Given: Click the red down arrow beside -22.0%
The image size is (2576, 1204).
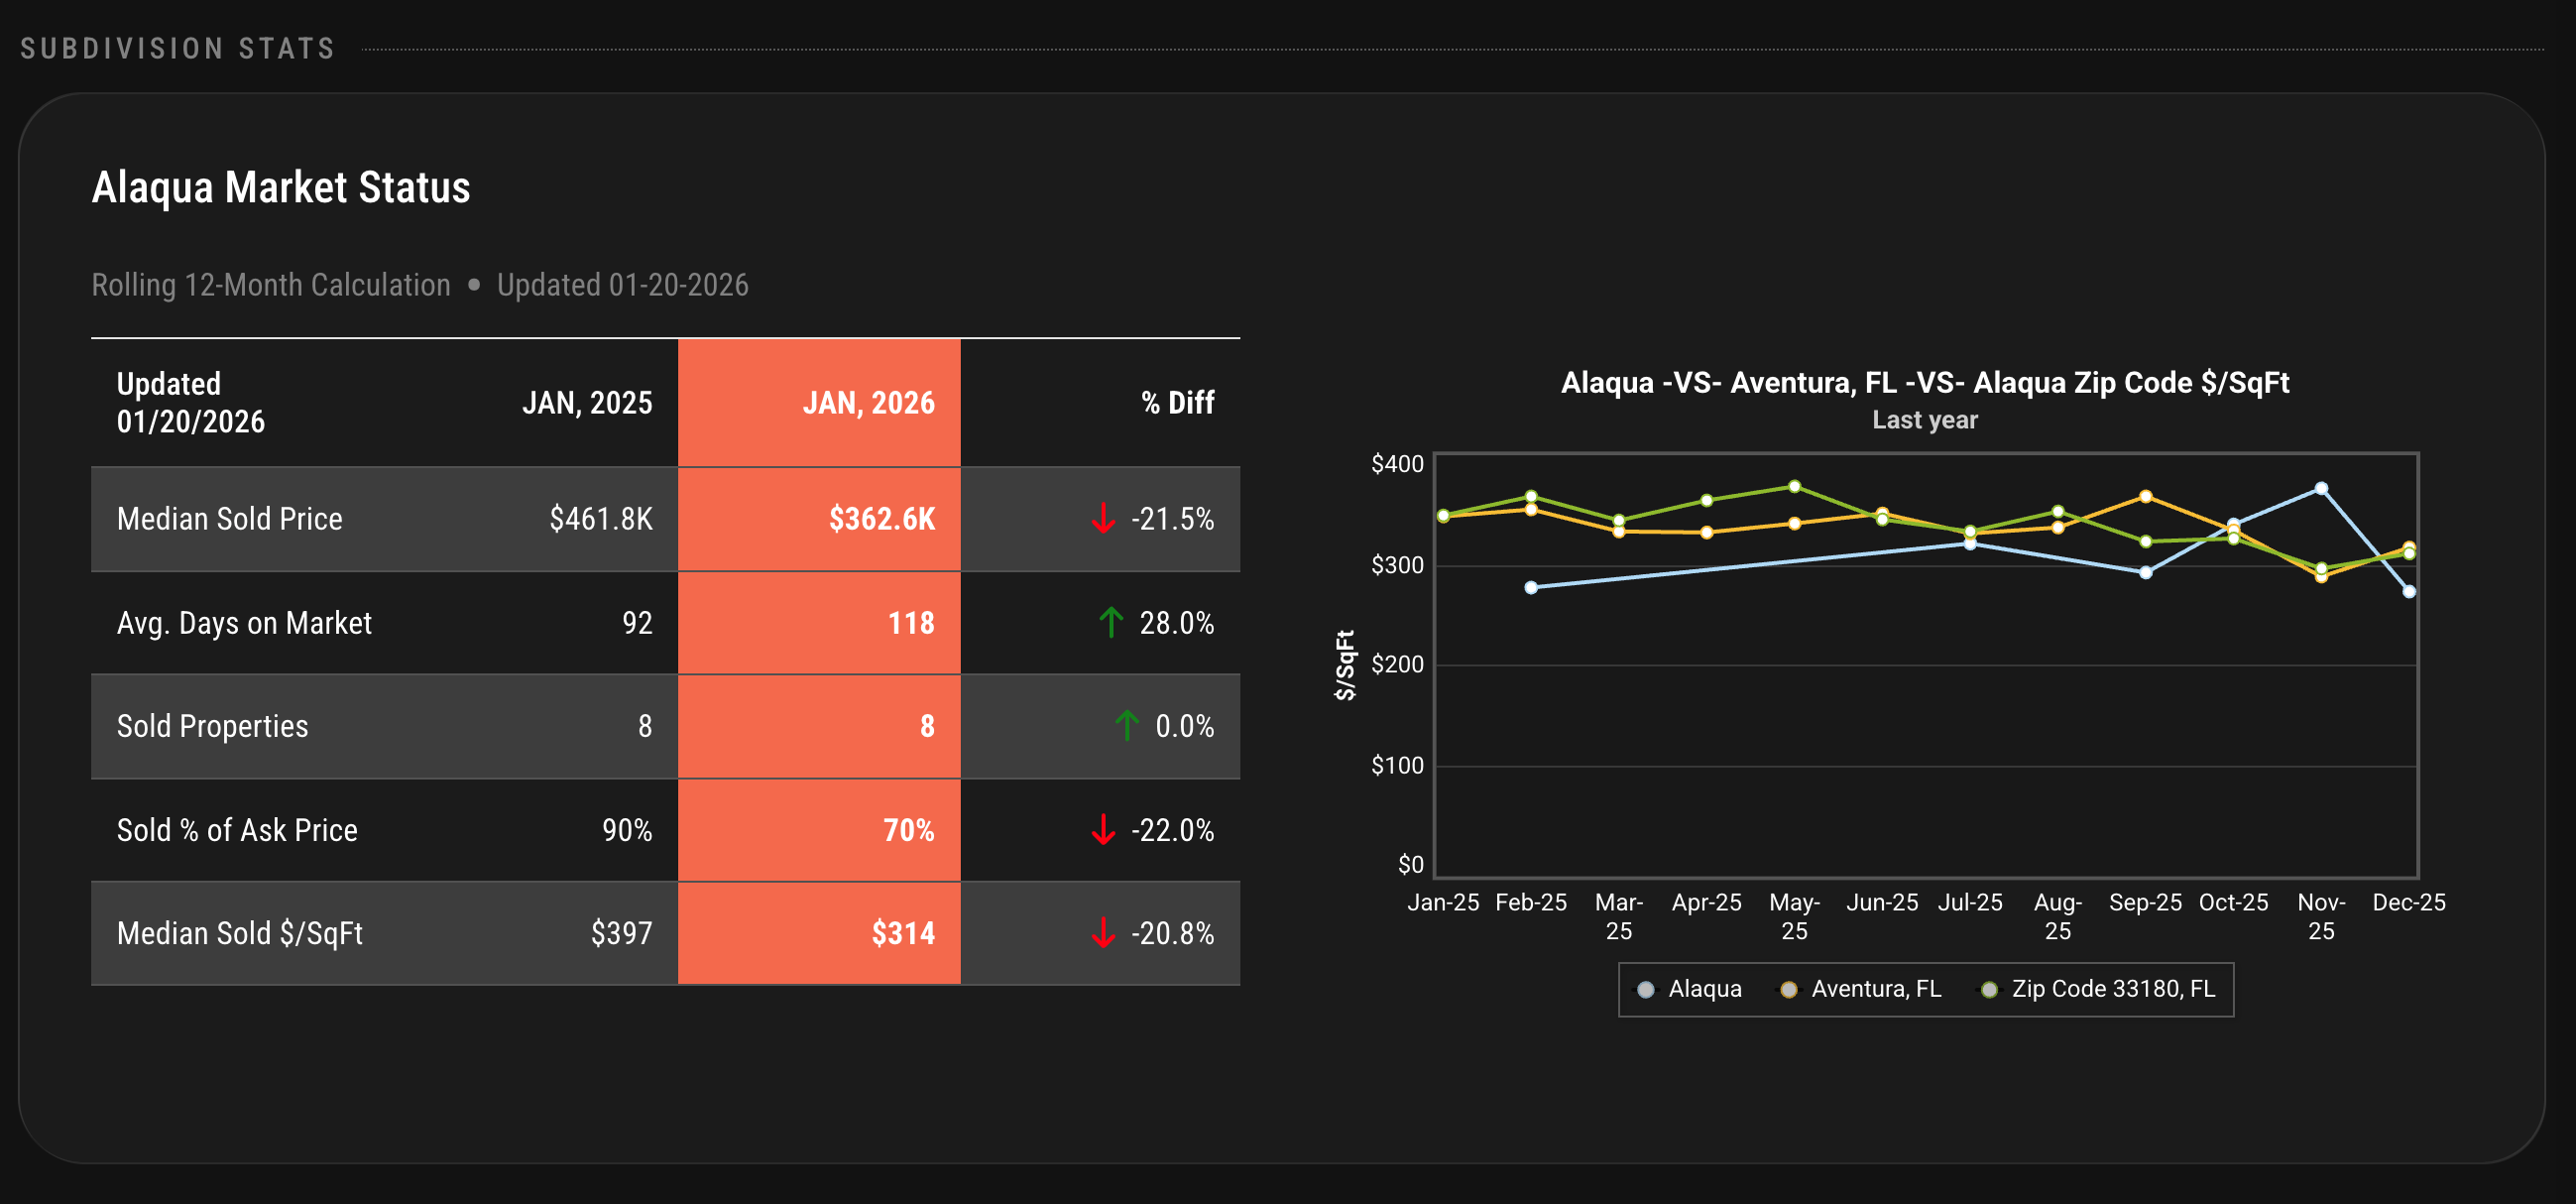Looking at the screenshot, I should 1103,829.
